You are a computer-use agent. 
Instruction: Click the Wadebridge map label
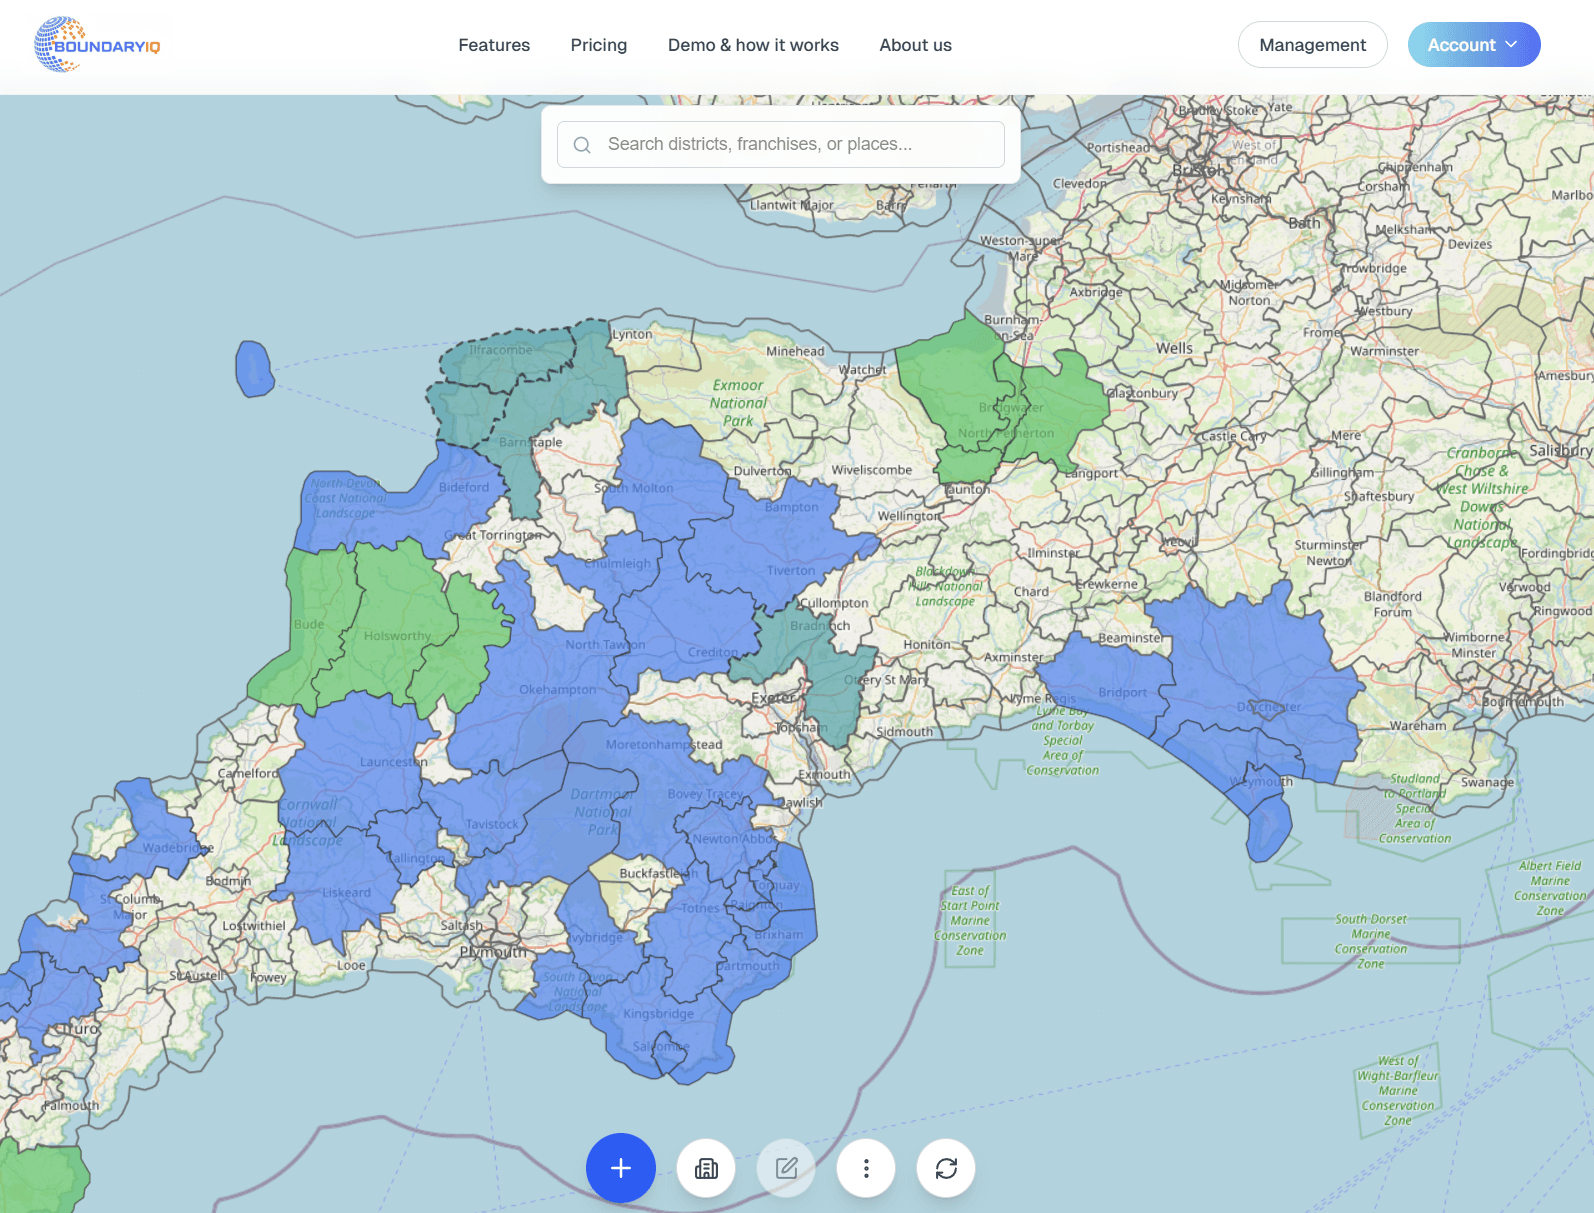click(x=178, y=848)
